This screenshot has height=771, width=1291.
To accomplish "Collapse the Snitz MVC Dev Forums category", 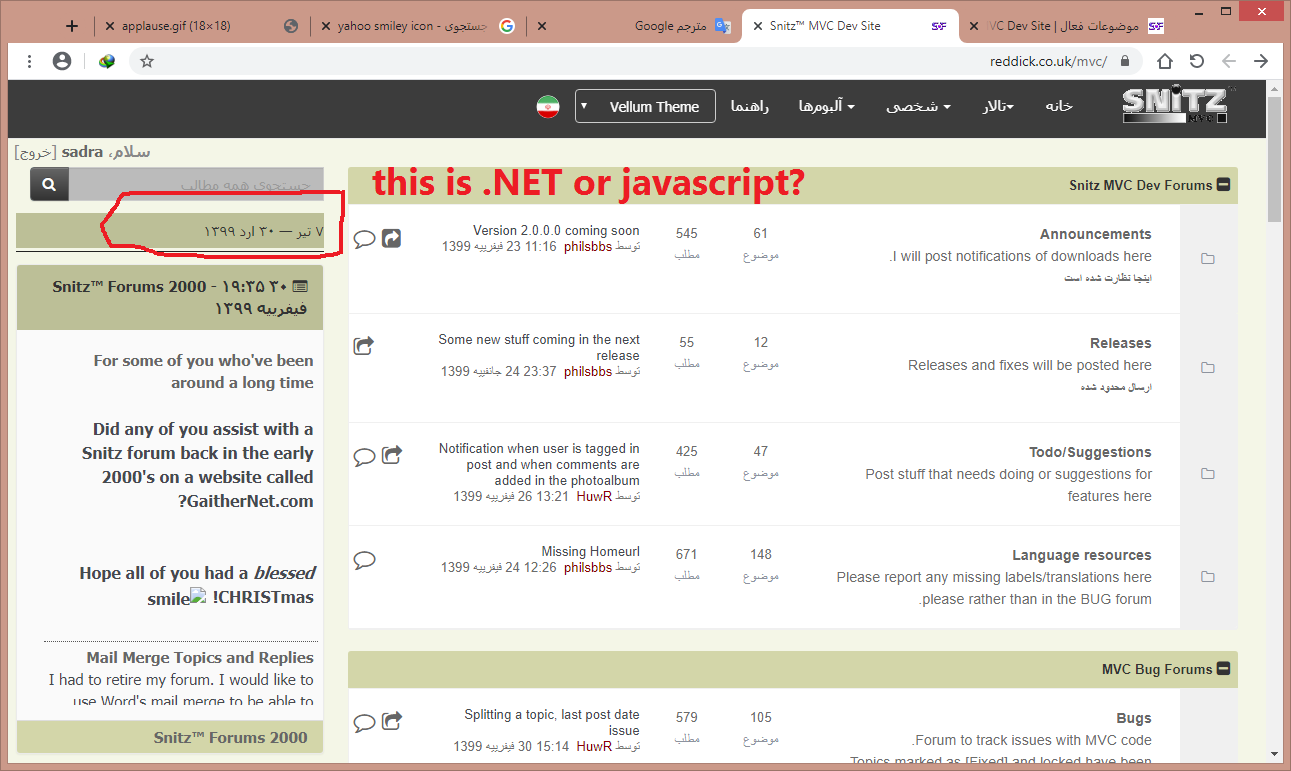I will click(1222, 185).
